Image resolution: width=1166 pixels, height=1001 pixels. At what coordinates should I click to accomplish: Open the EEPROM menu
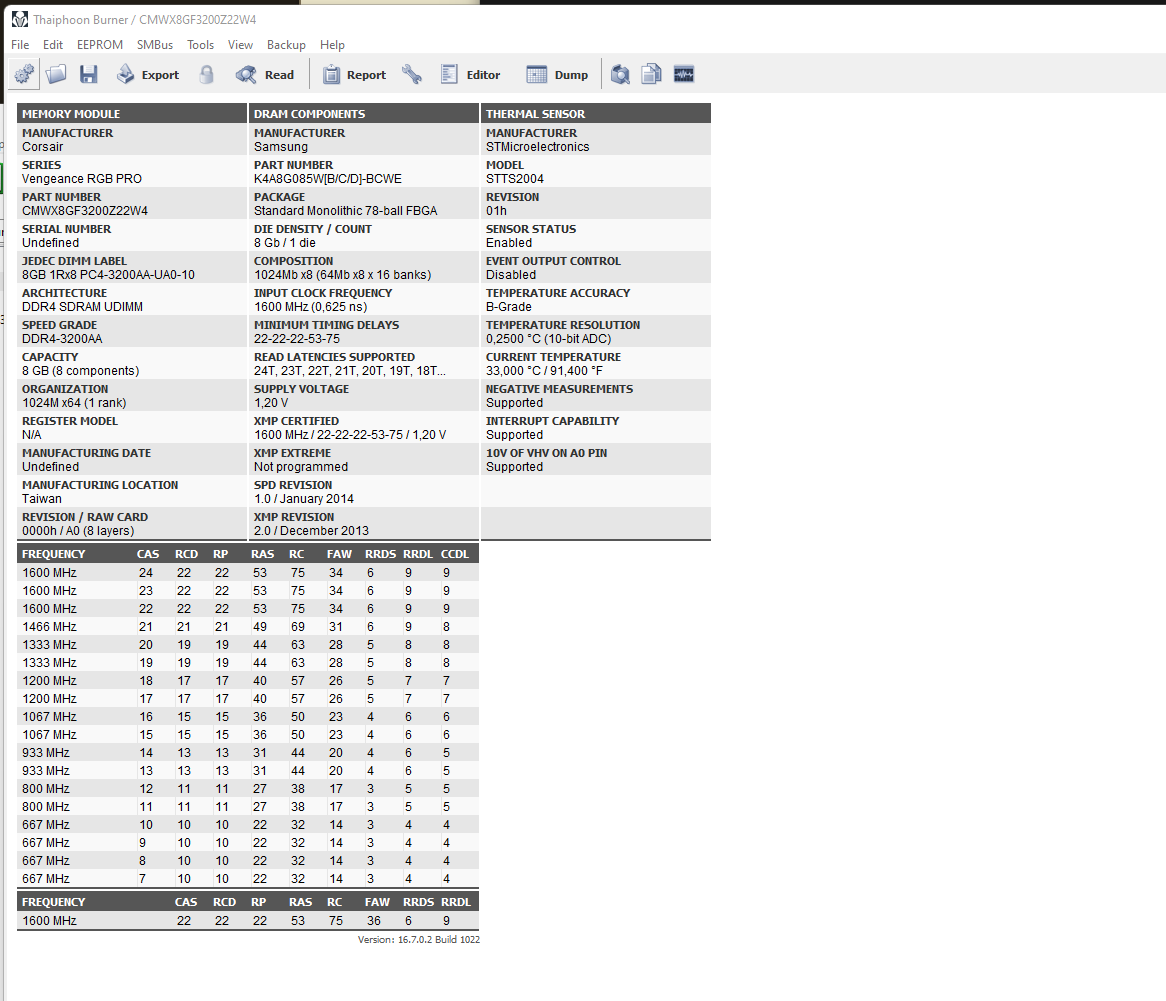click(100, 45)
